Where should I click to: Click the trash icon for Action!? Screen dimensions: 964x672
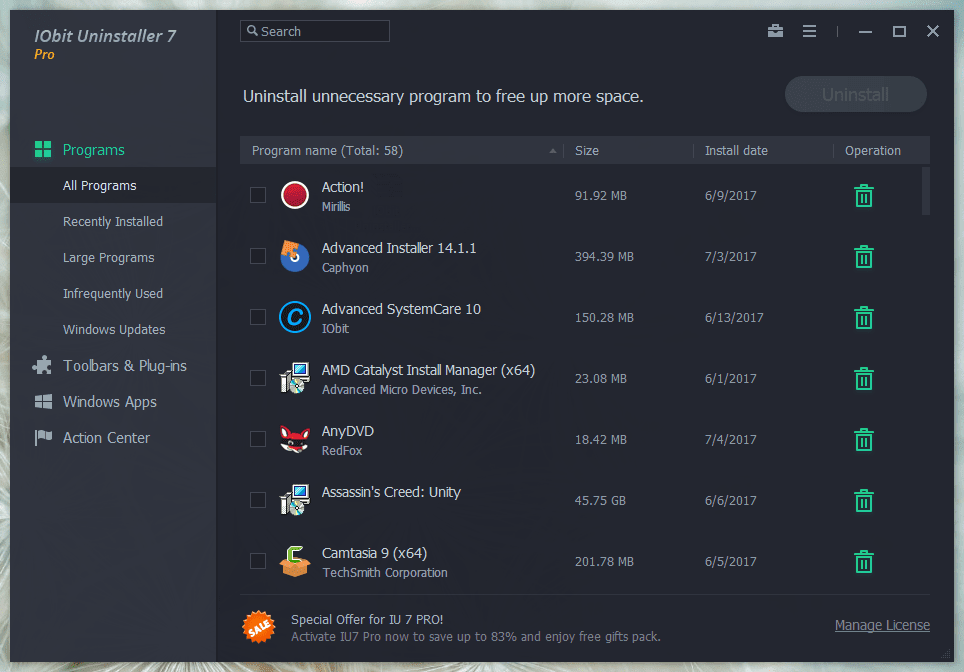(863, 196)
